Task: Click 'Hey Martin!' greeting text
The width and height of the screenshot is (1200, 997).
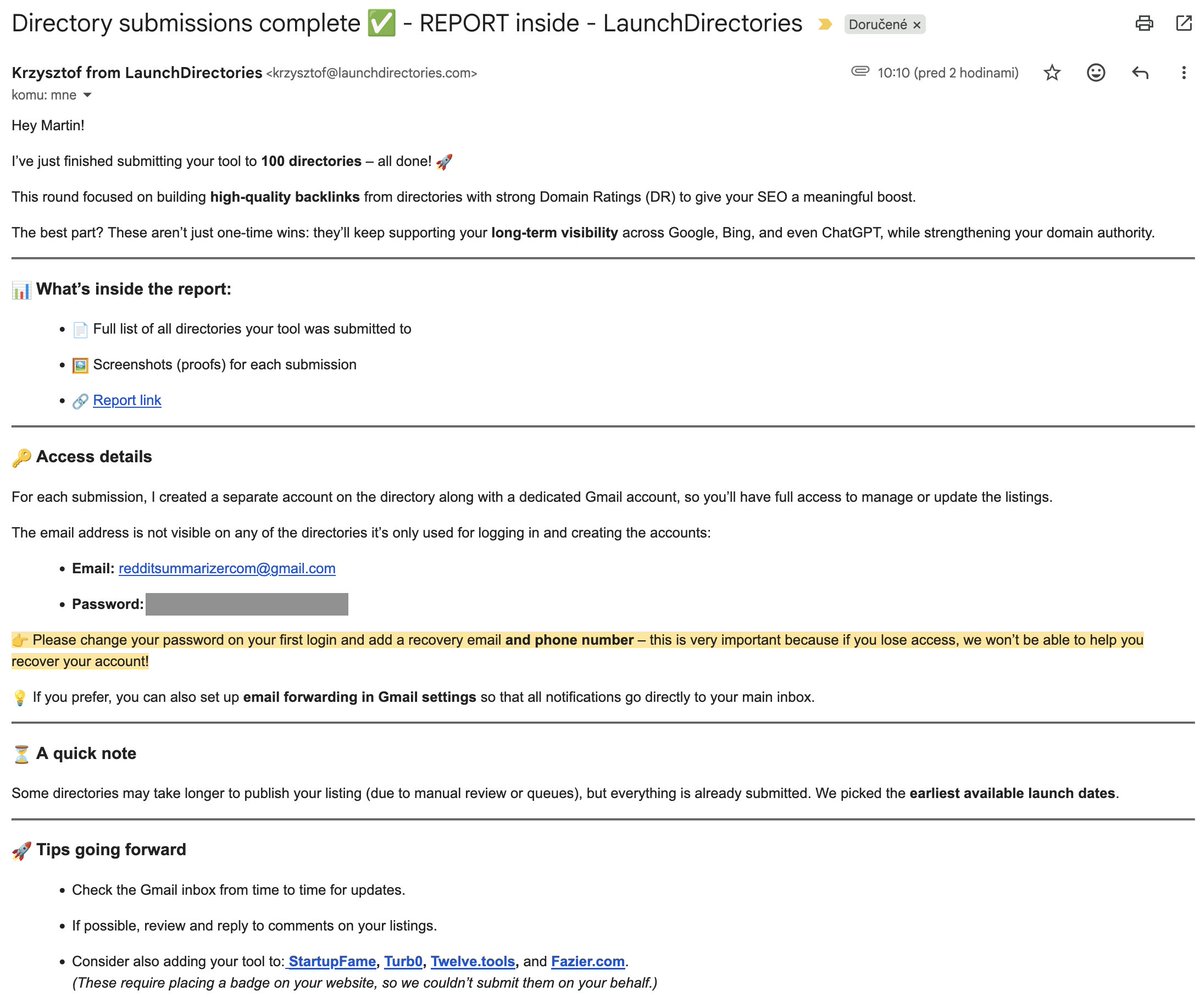Action: pos(48,125)
